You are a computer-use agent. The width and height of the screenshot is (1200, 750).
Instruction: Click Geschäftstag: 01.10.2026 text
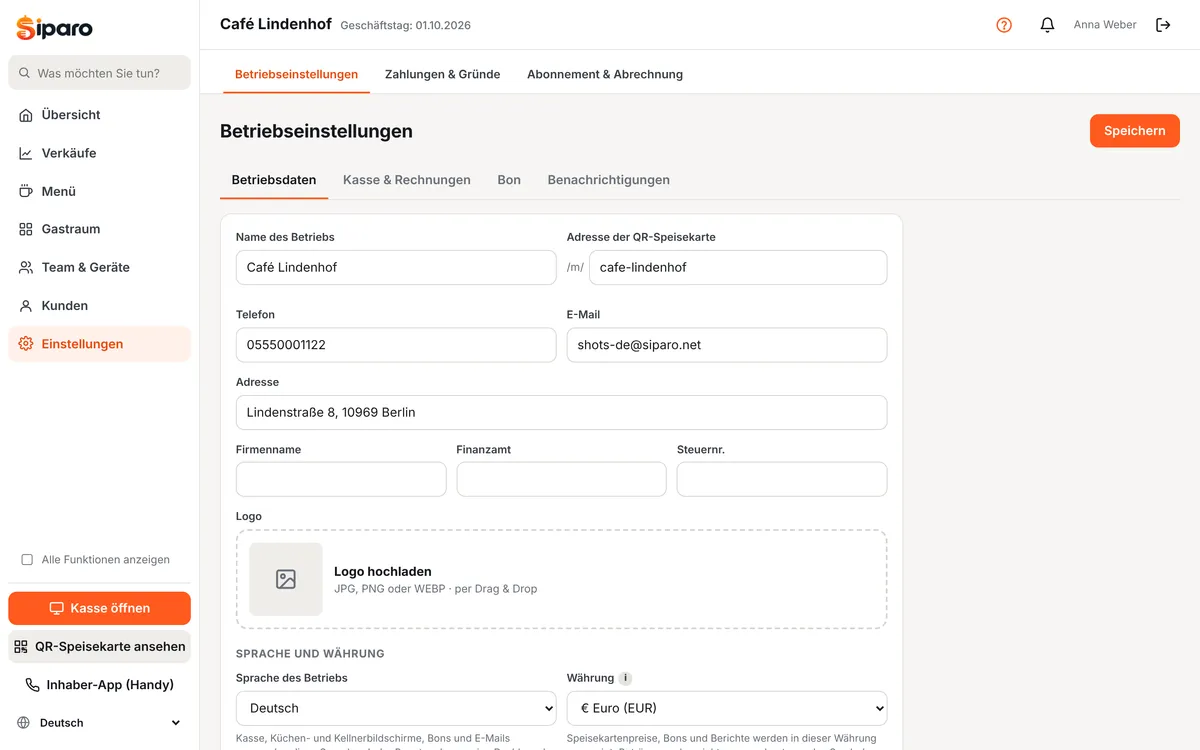click(405, 25)
